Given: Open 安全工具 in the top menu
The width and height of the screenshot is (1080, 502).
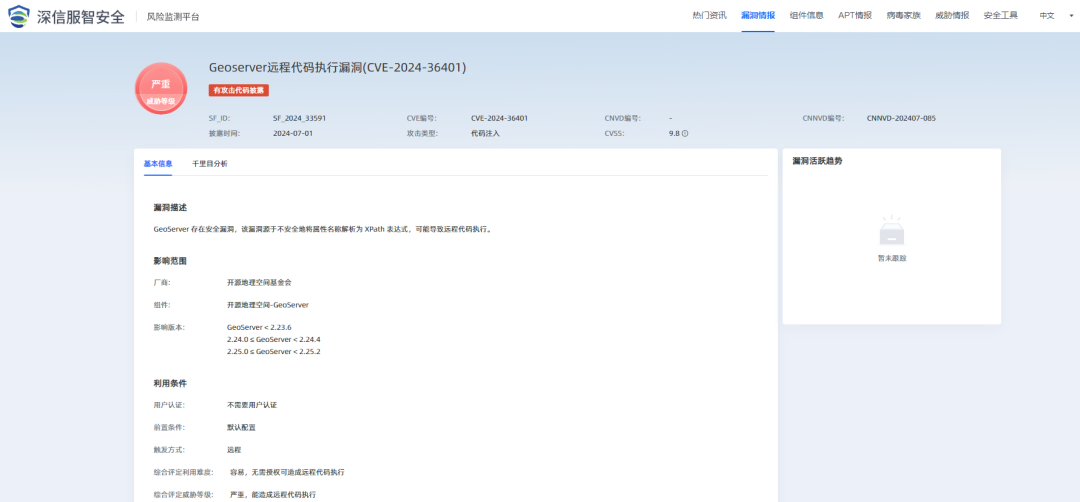Looking at the screenshot, I should pos(1001,15).
